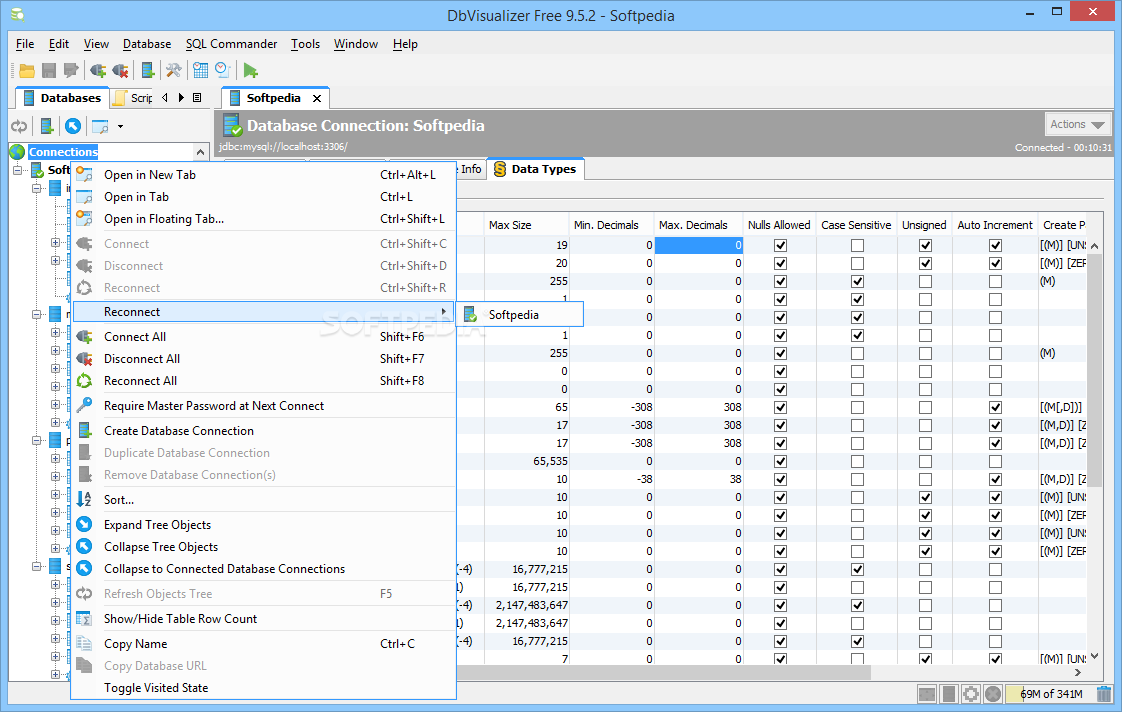This screenshot has width=1122, height=712.
Task: Choose Copy Name menu entry
Action: pos(263,644)
